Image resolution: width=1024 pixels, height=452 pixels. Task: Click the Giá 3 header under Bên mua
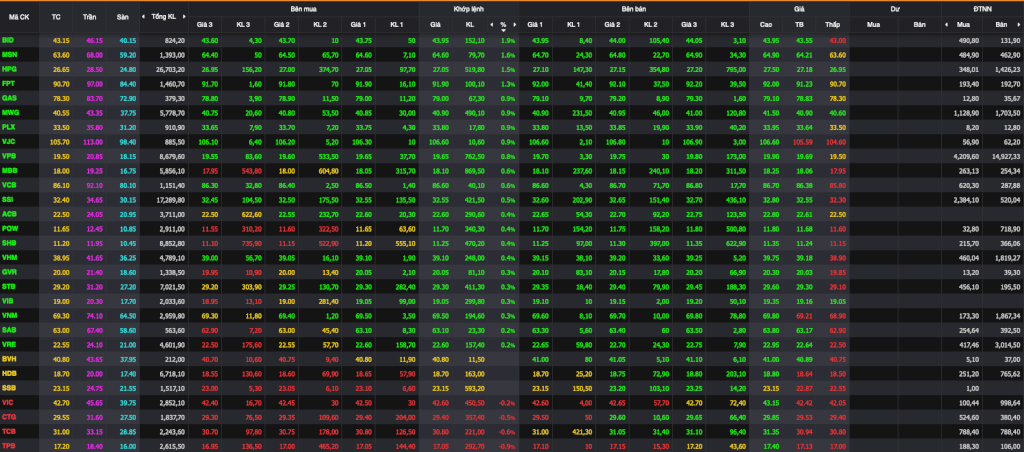[x=205, y=25]
